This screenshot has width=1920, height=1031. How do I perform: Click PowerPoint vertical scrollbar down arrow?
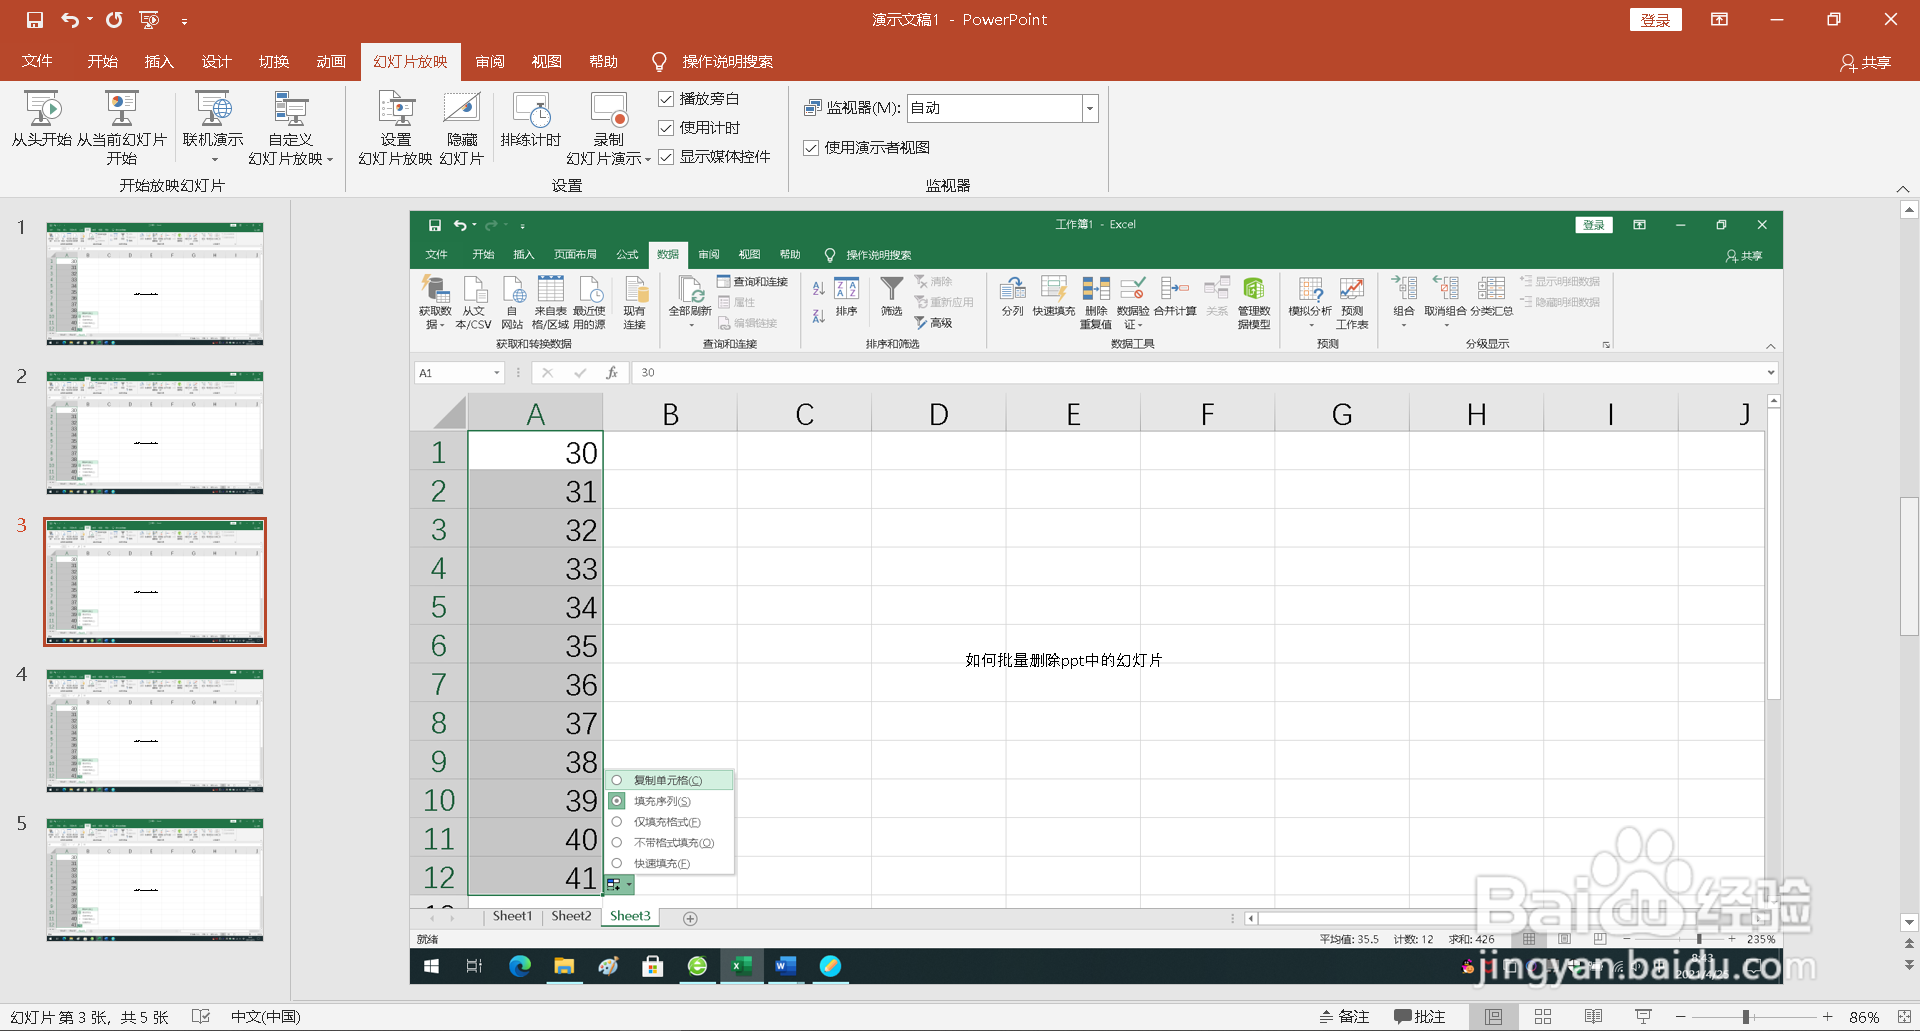coord(1909,923)
